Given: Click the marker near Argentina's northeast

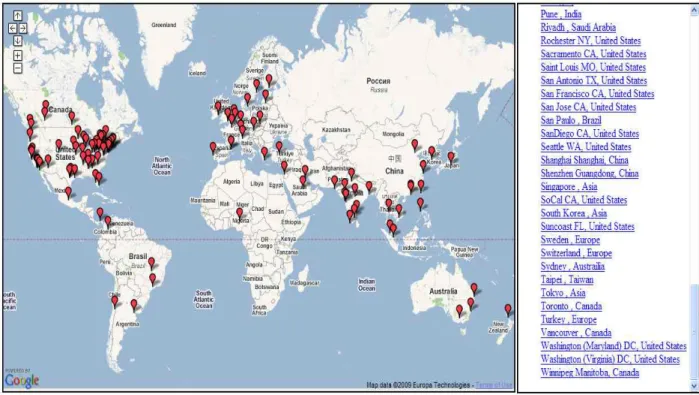Looking at the screenshot, I should 134,305.
